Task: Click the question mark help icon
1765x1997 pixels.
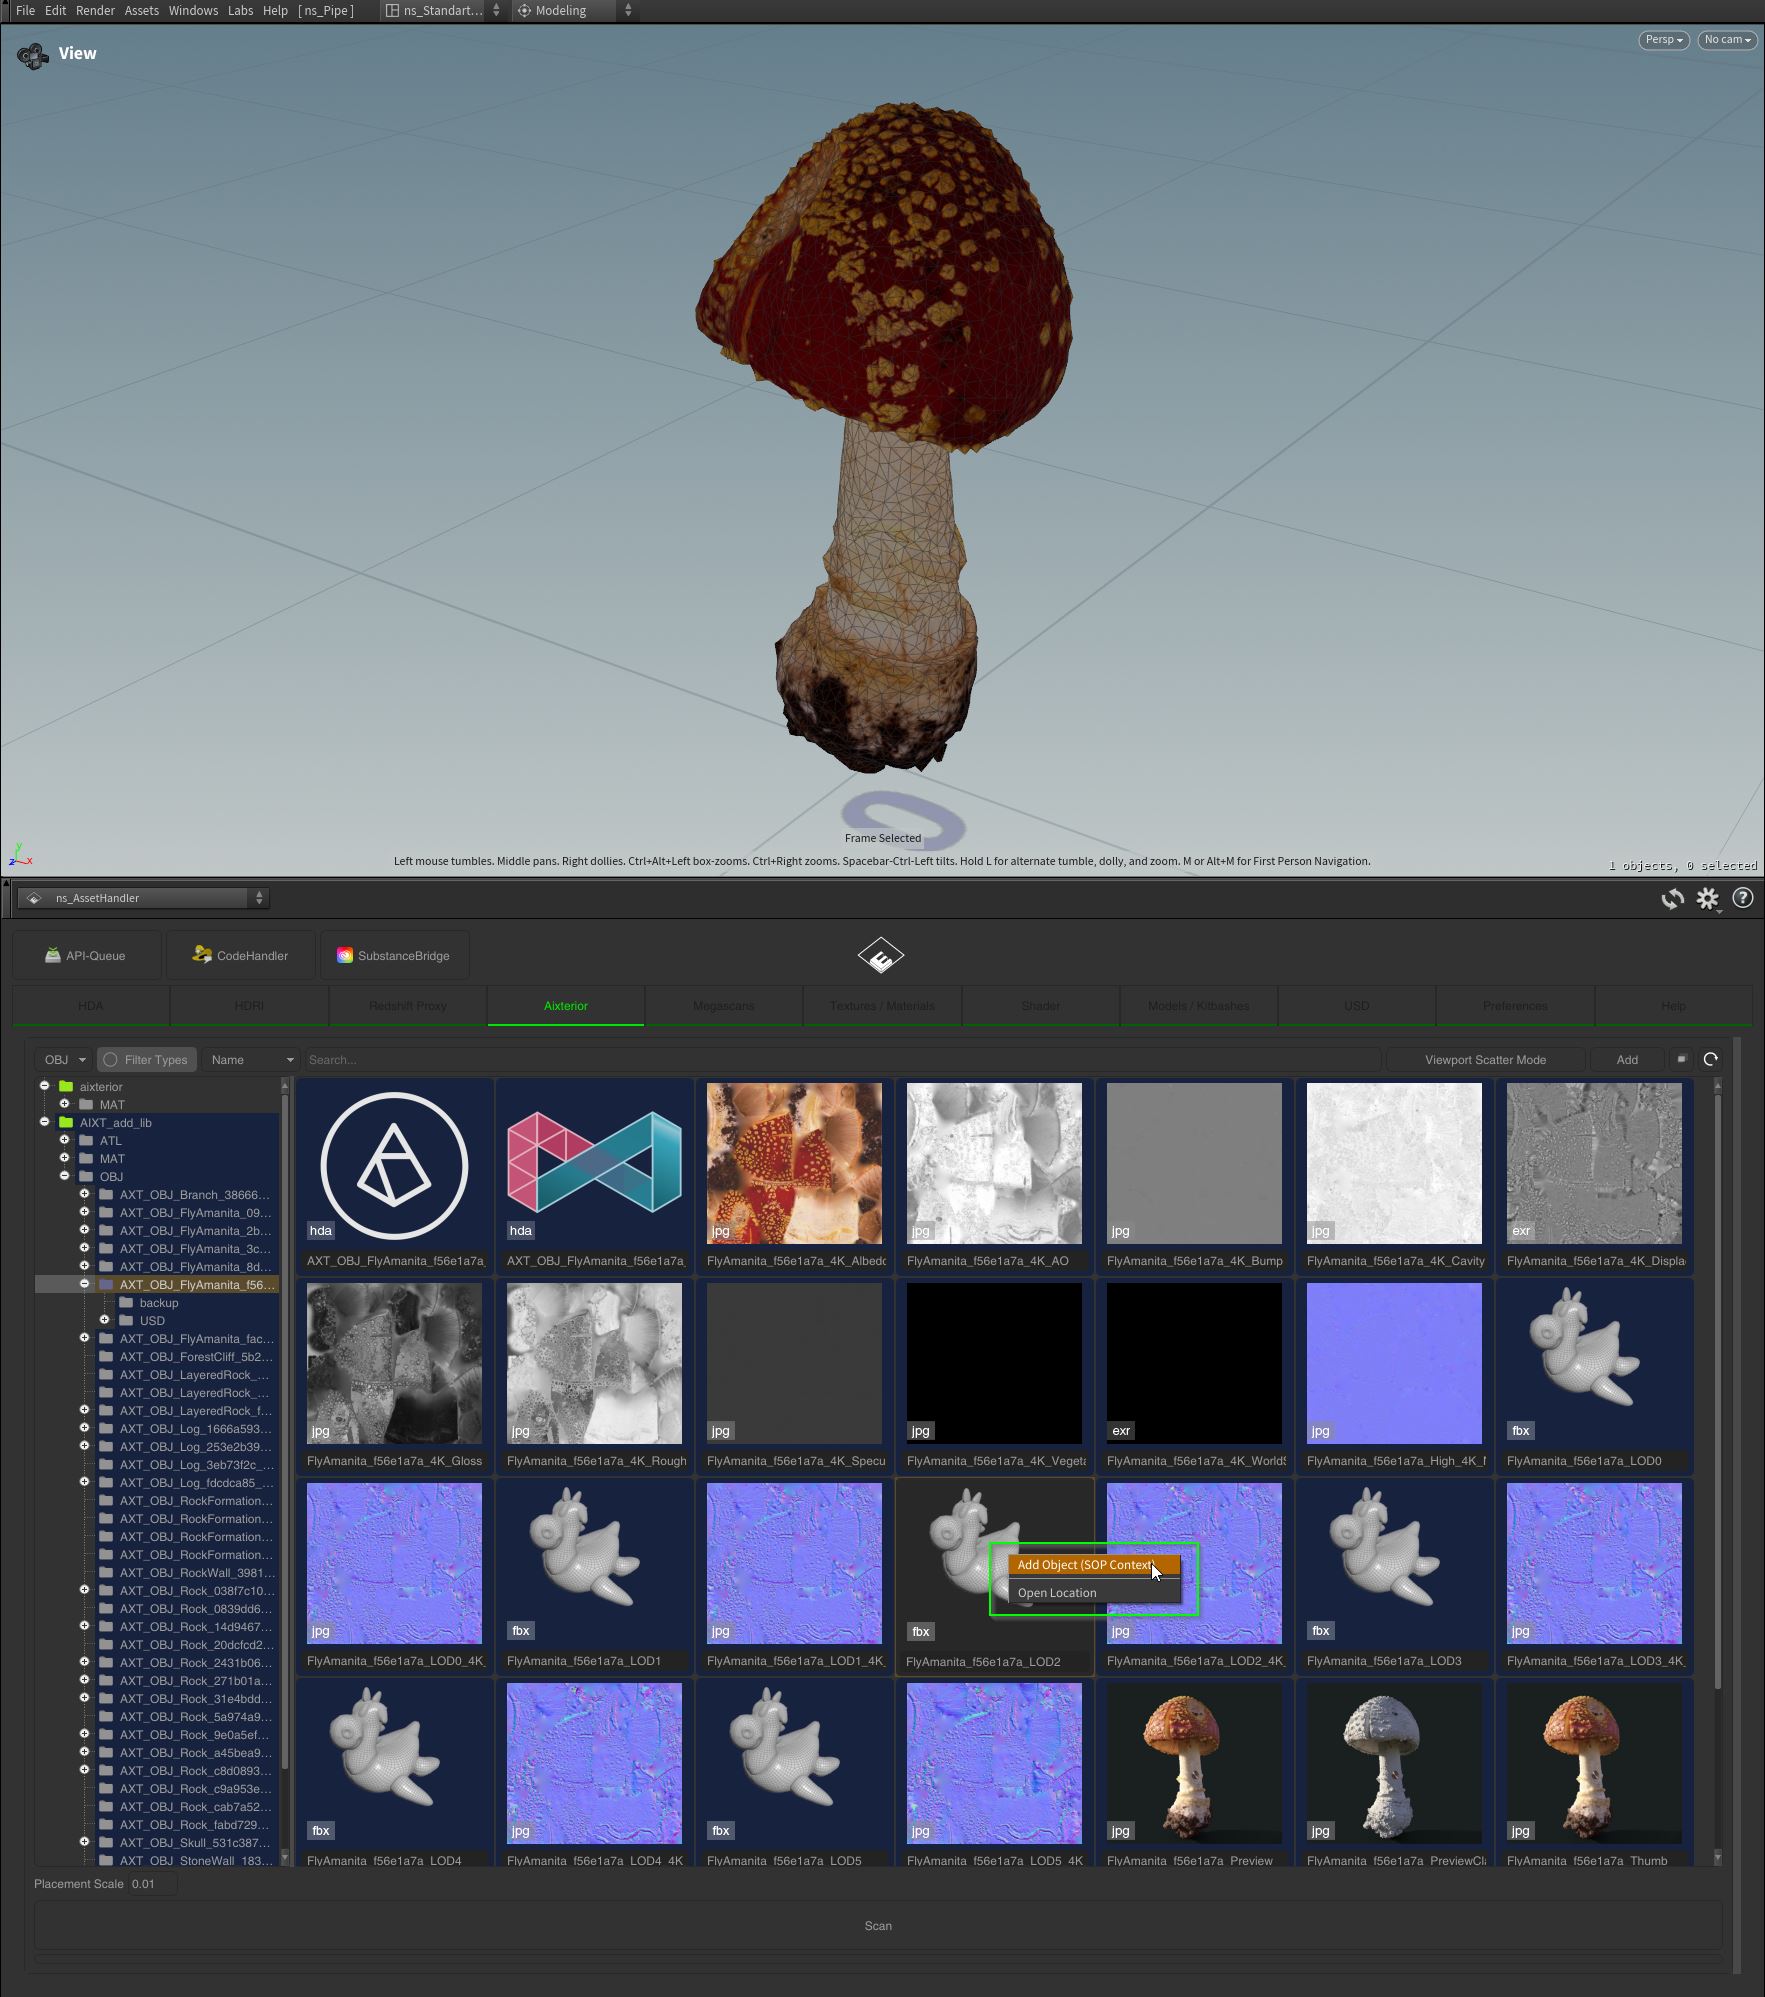Action: point(1742,898)
